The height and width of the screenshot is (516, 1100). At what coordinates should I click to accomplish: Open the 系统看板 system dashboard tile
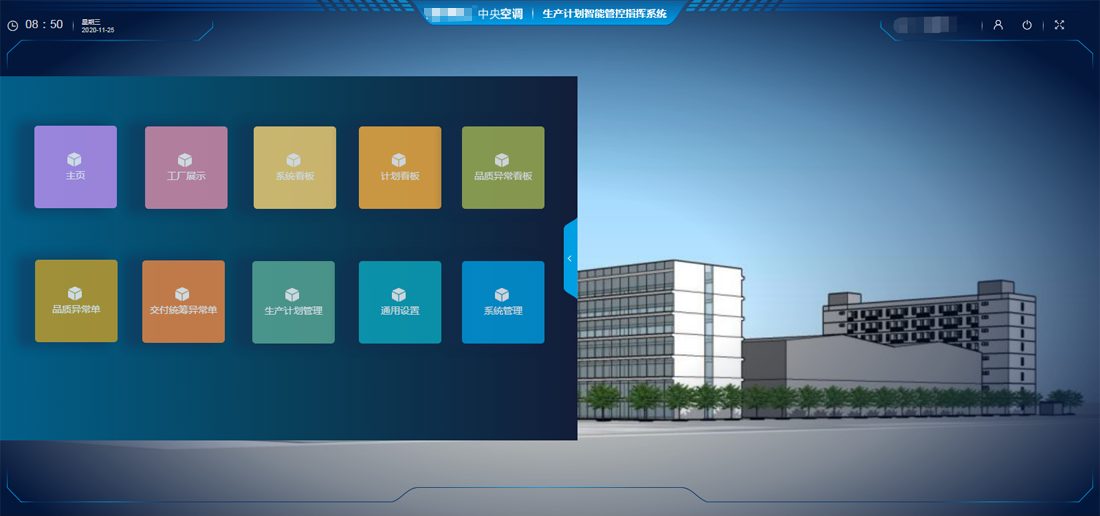pos(294,167)
